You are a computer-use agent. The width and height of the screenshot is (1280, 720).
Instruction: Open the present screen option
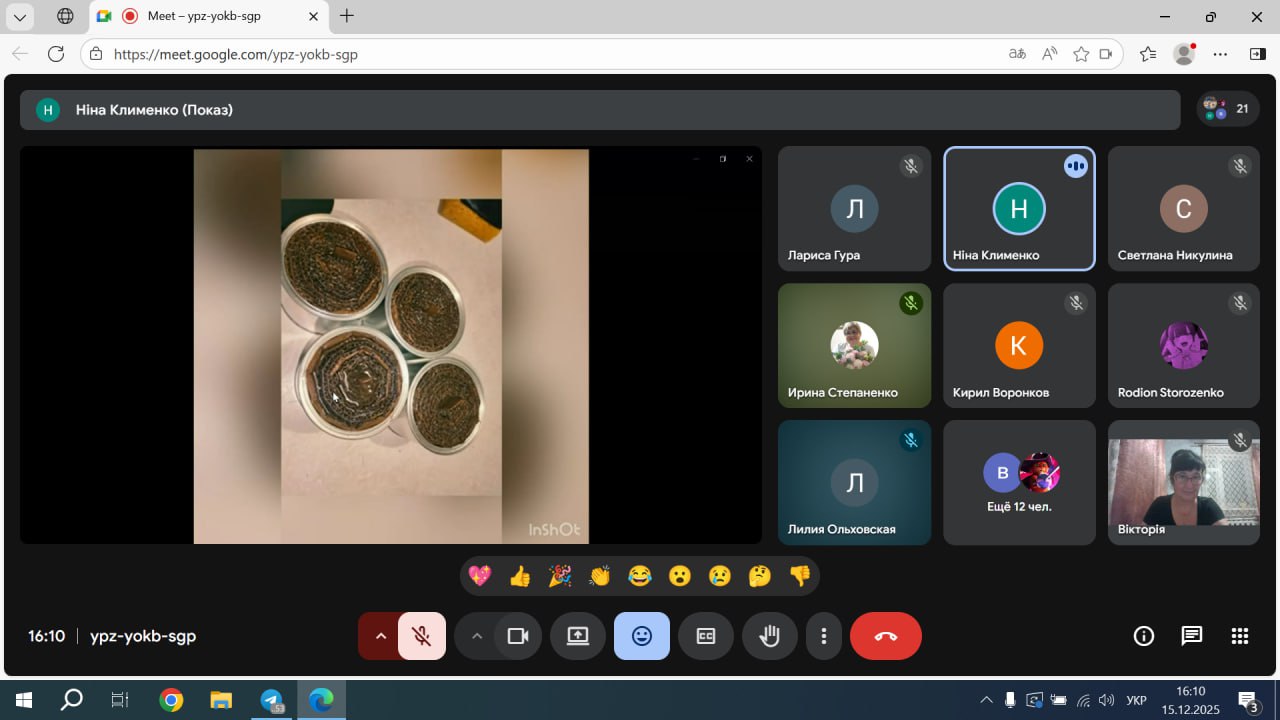(578, 636)
